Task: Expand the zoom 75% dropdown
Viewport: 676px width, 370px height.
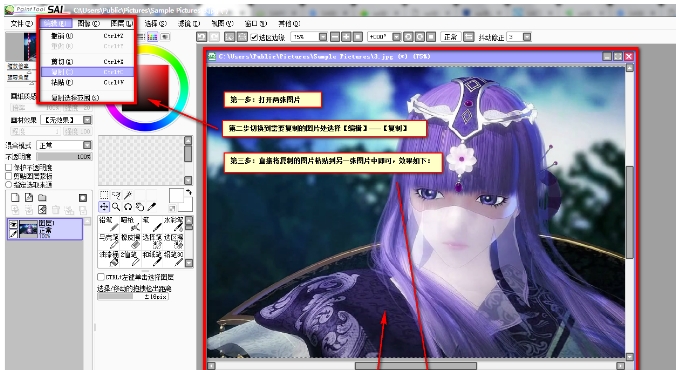Action: 323,37
